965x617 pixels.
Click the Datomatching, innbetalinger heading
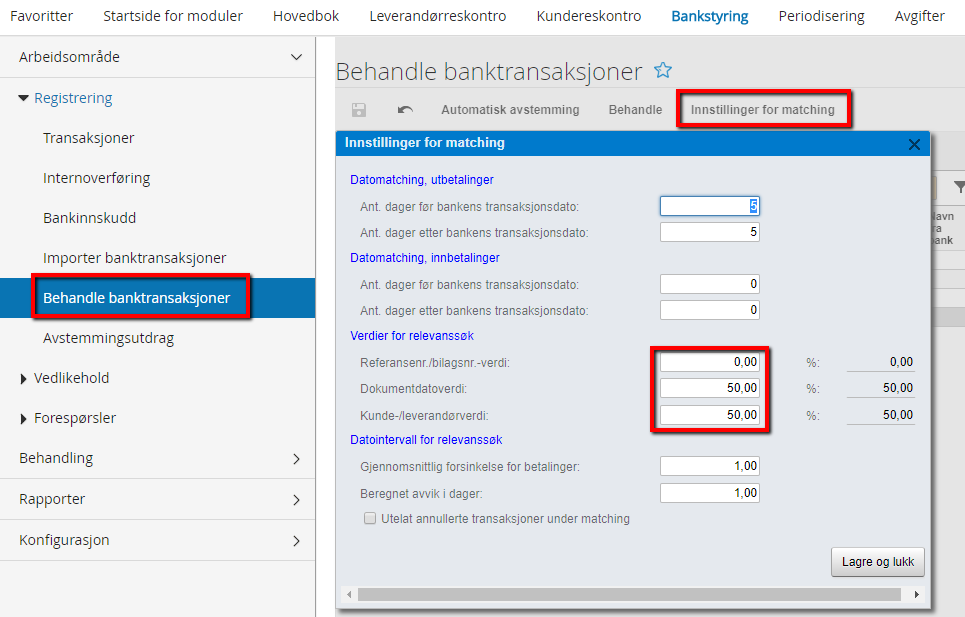(x=425, y=258)
